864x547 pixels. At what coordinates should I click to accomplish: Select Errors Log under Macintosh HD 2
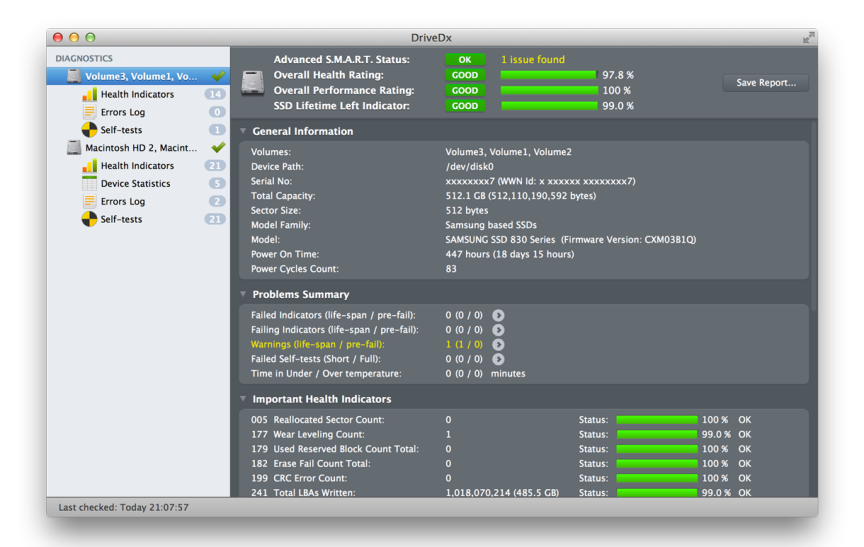(122, 201)
